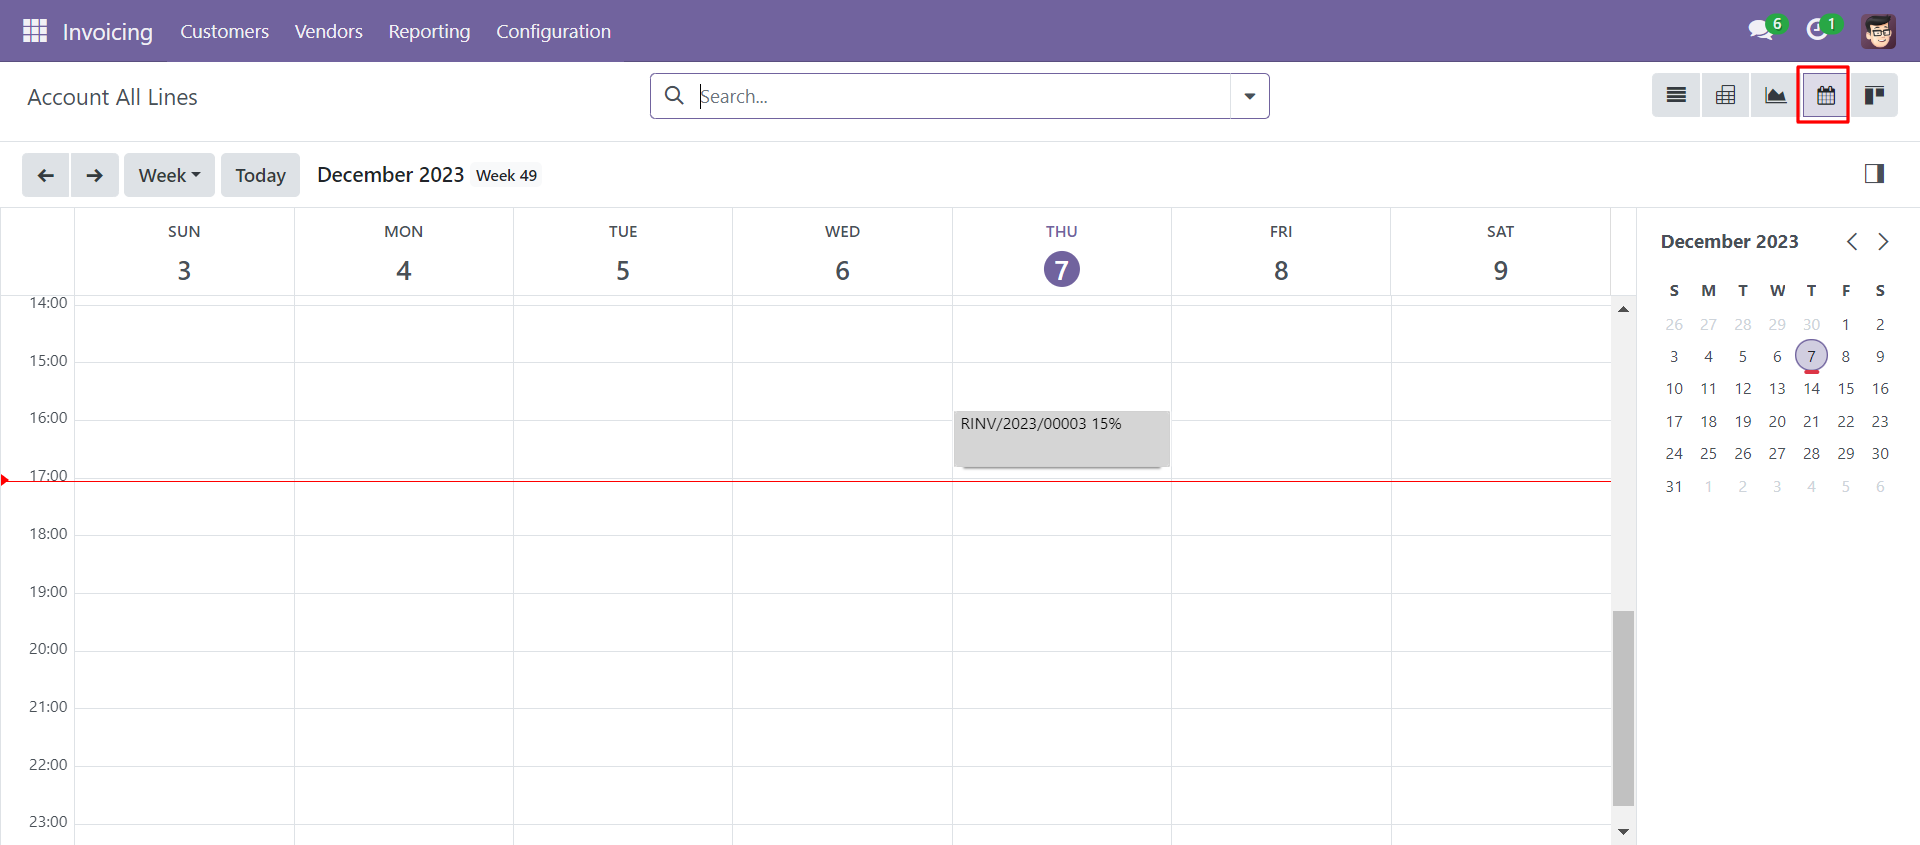1920x845 pixels.
Task: Select Monday 4 column header
Action: coord(403,253)
